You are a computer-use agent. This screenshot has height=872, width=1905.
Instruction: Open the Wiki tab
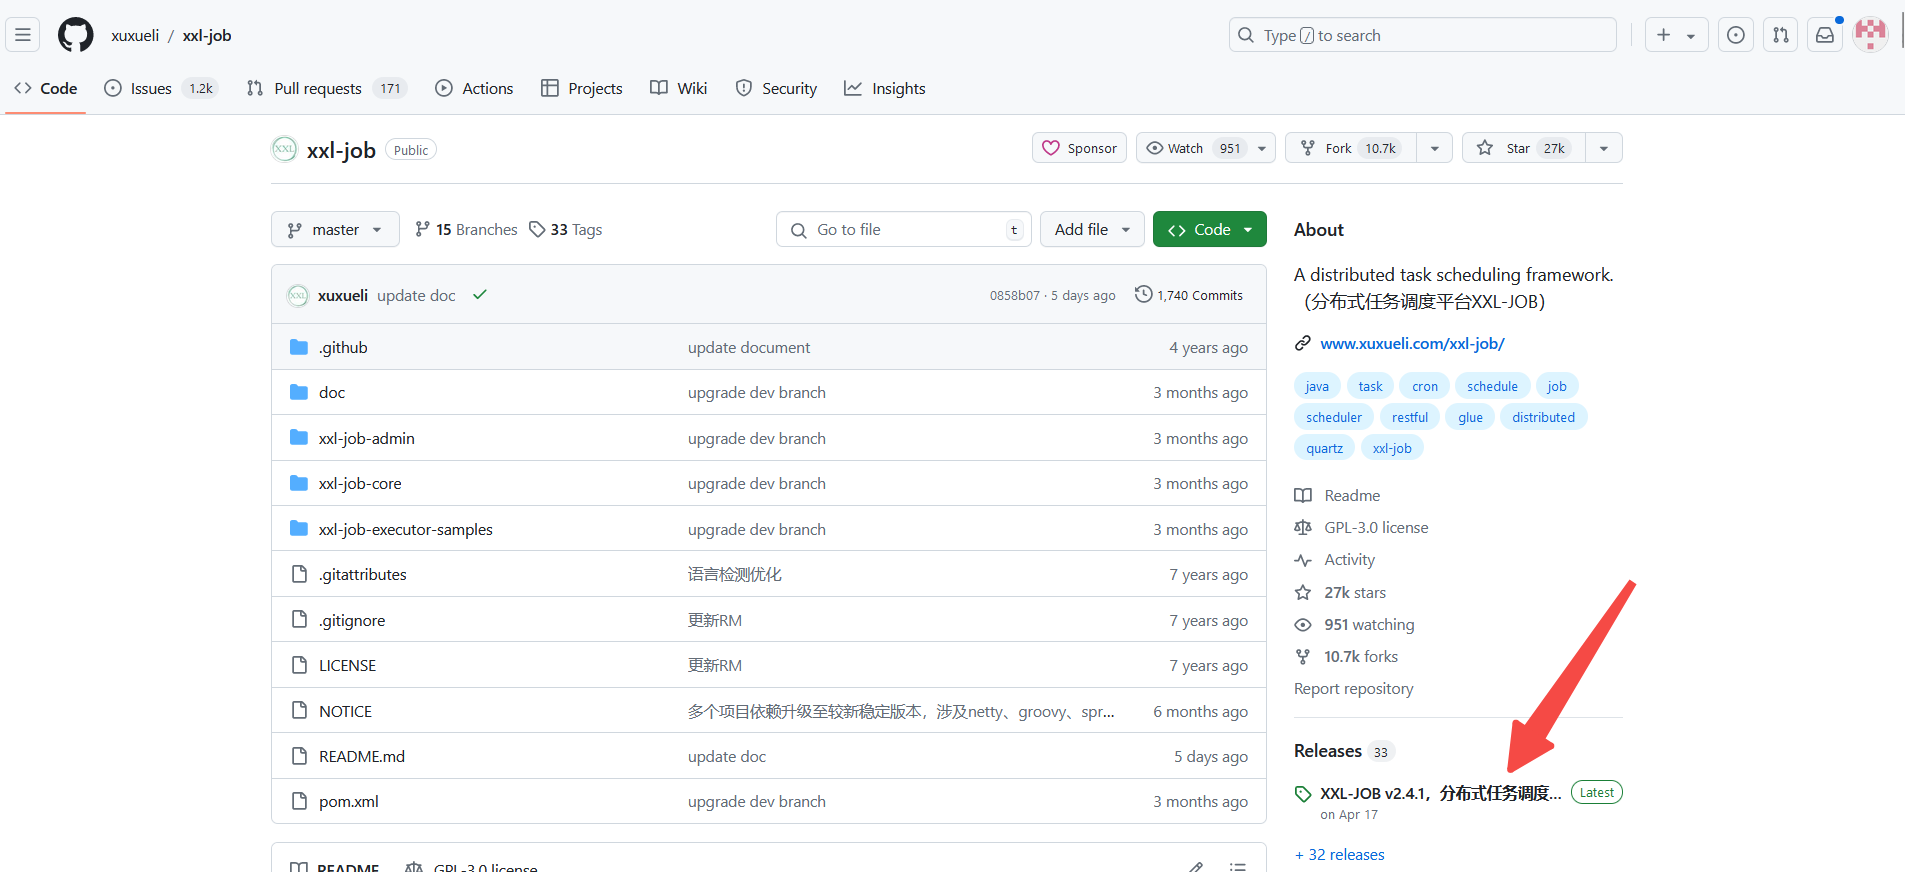pyautogui.click(x=679, y=88)
